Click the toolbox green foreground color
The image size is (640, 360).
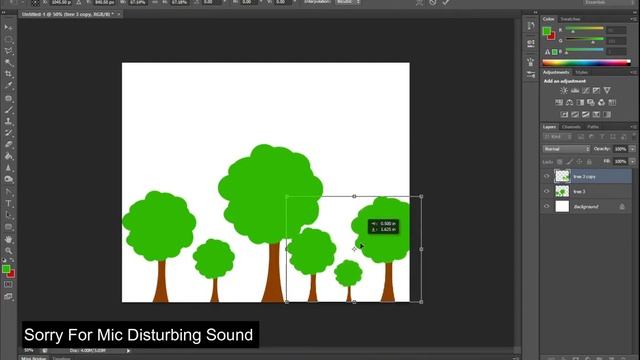(x=6, y=269)
